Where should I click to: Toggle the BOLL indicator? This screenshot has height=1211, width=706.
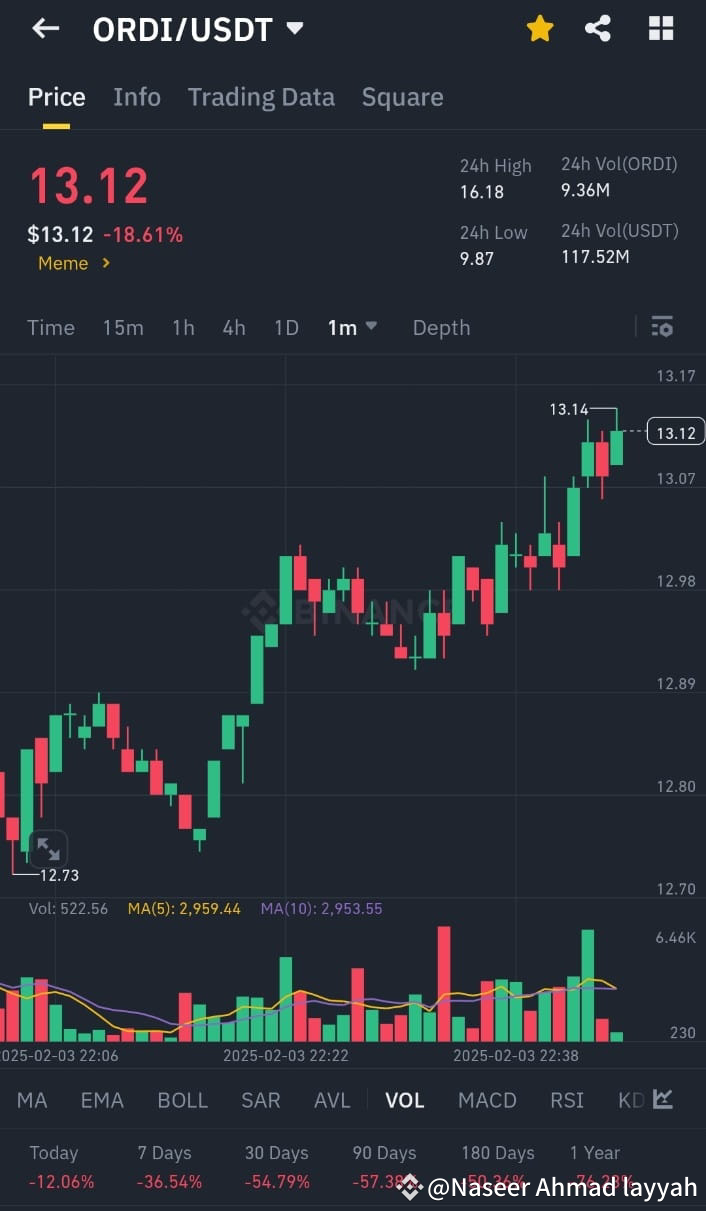183,1100
